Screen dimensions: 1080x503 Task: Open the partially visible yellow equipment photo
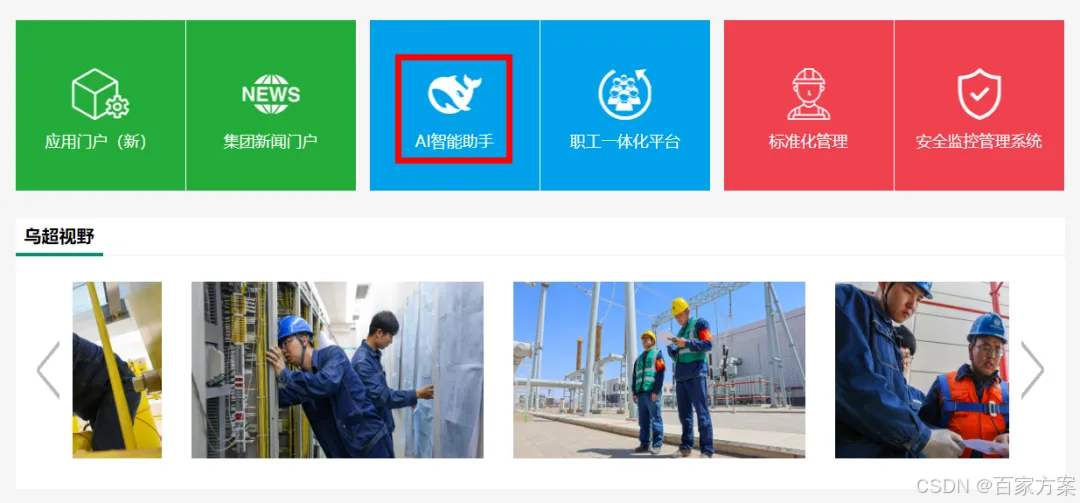coord(117,370)
